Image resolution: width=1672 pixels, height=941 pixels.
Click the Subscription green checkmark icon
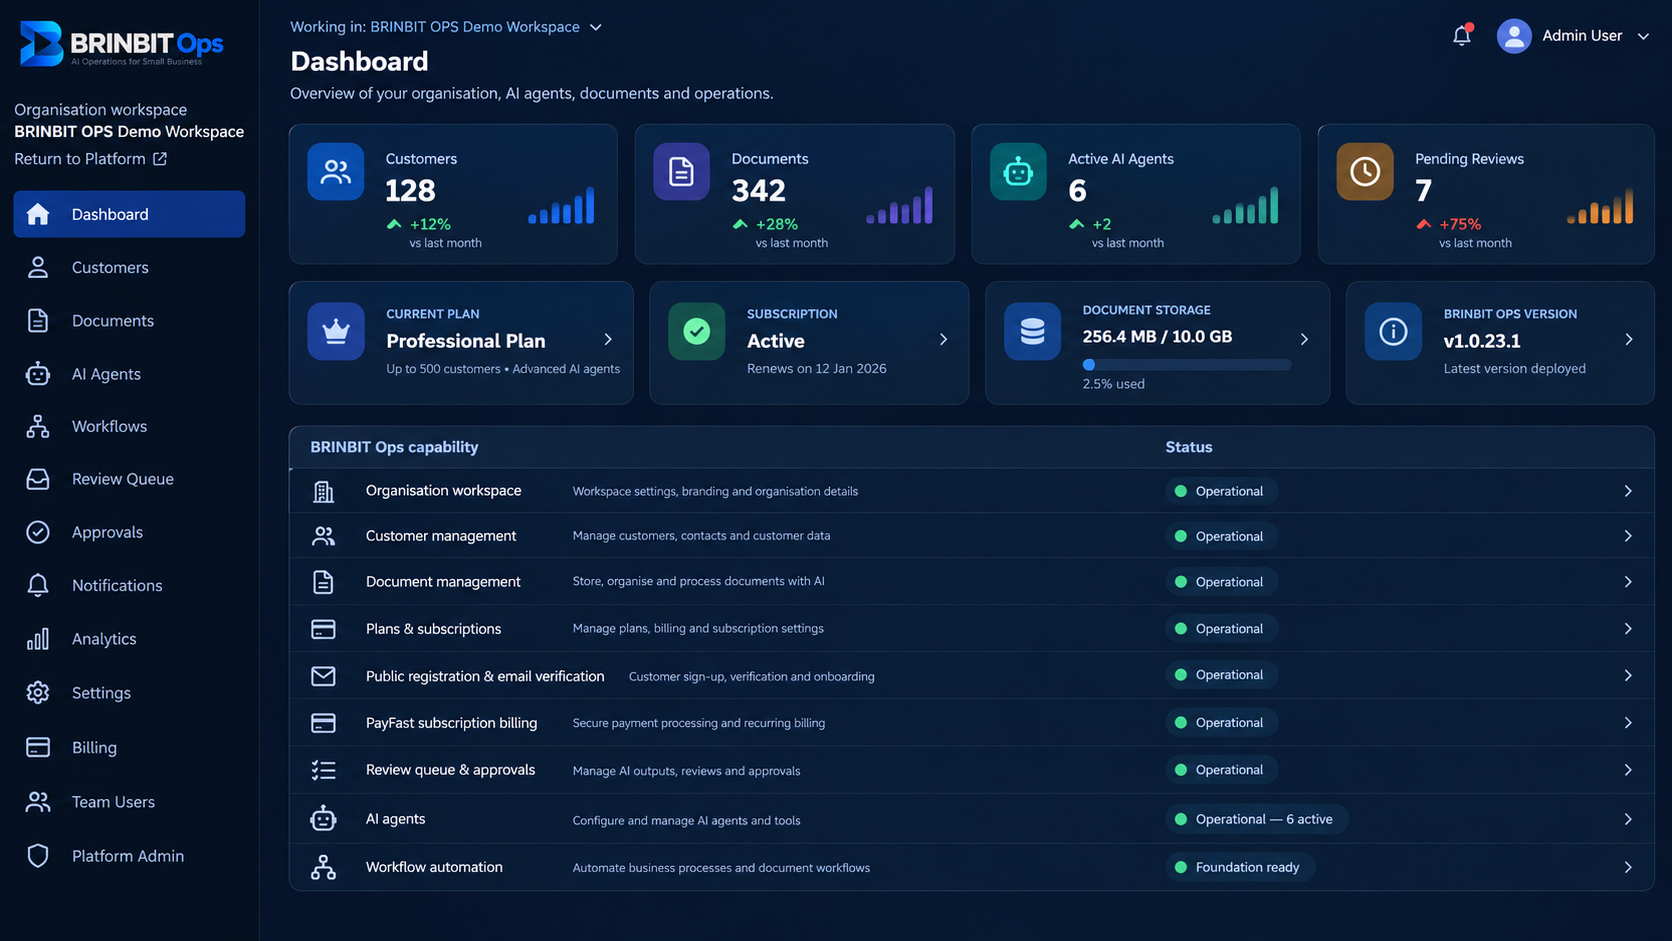pos(697,331)
